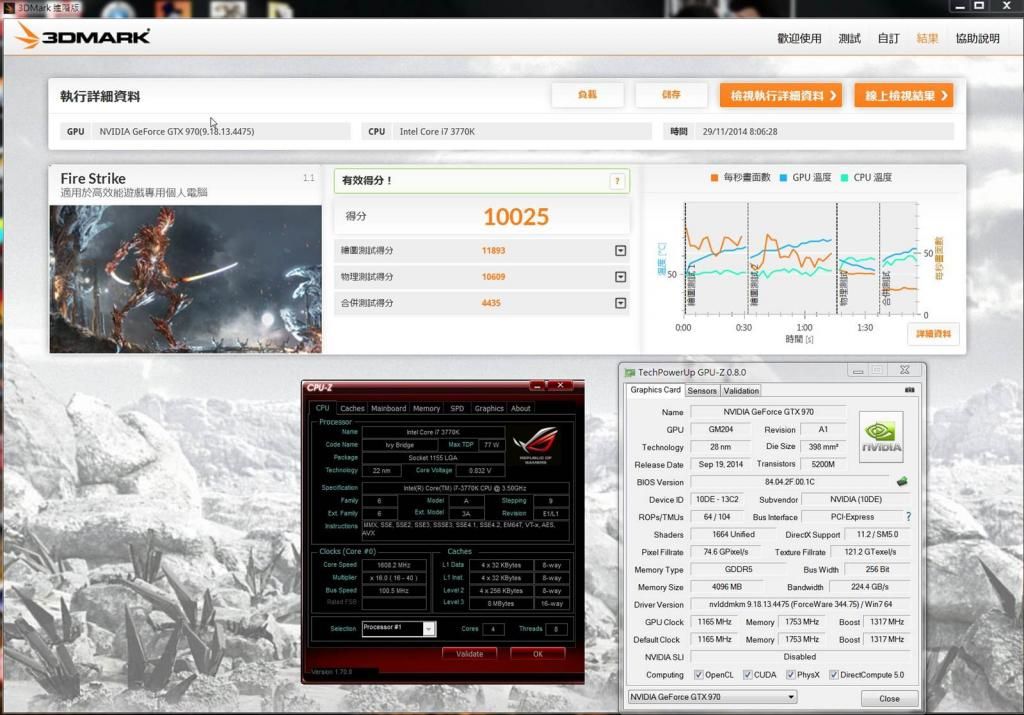This screenshot has width=1024, height=715.
Task: Maximize the 3DMark window
Action: (979, 5)
